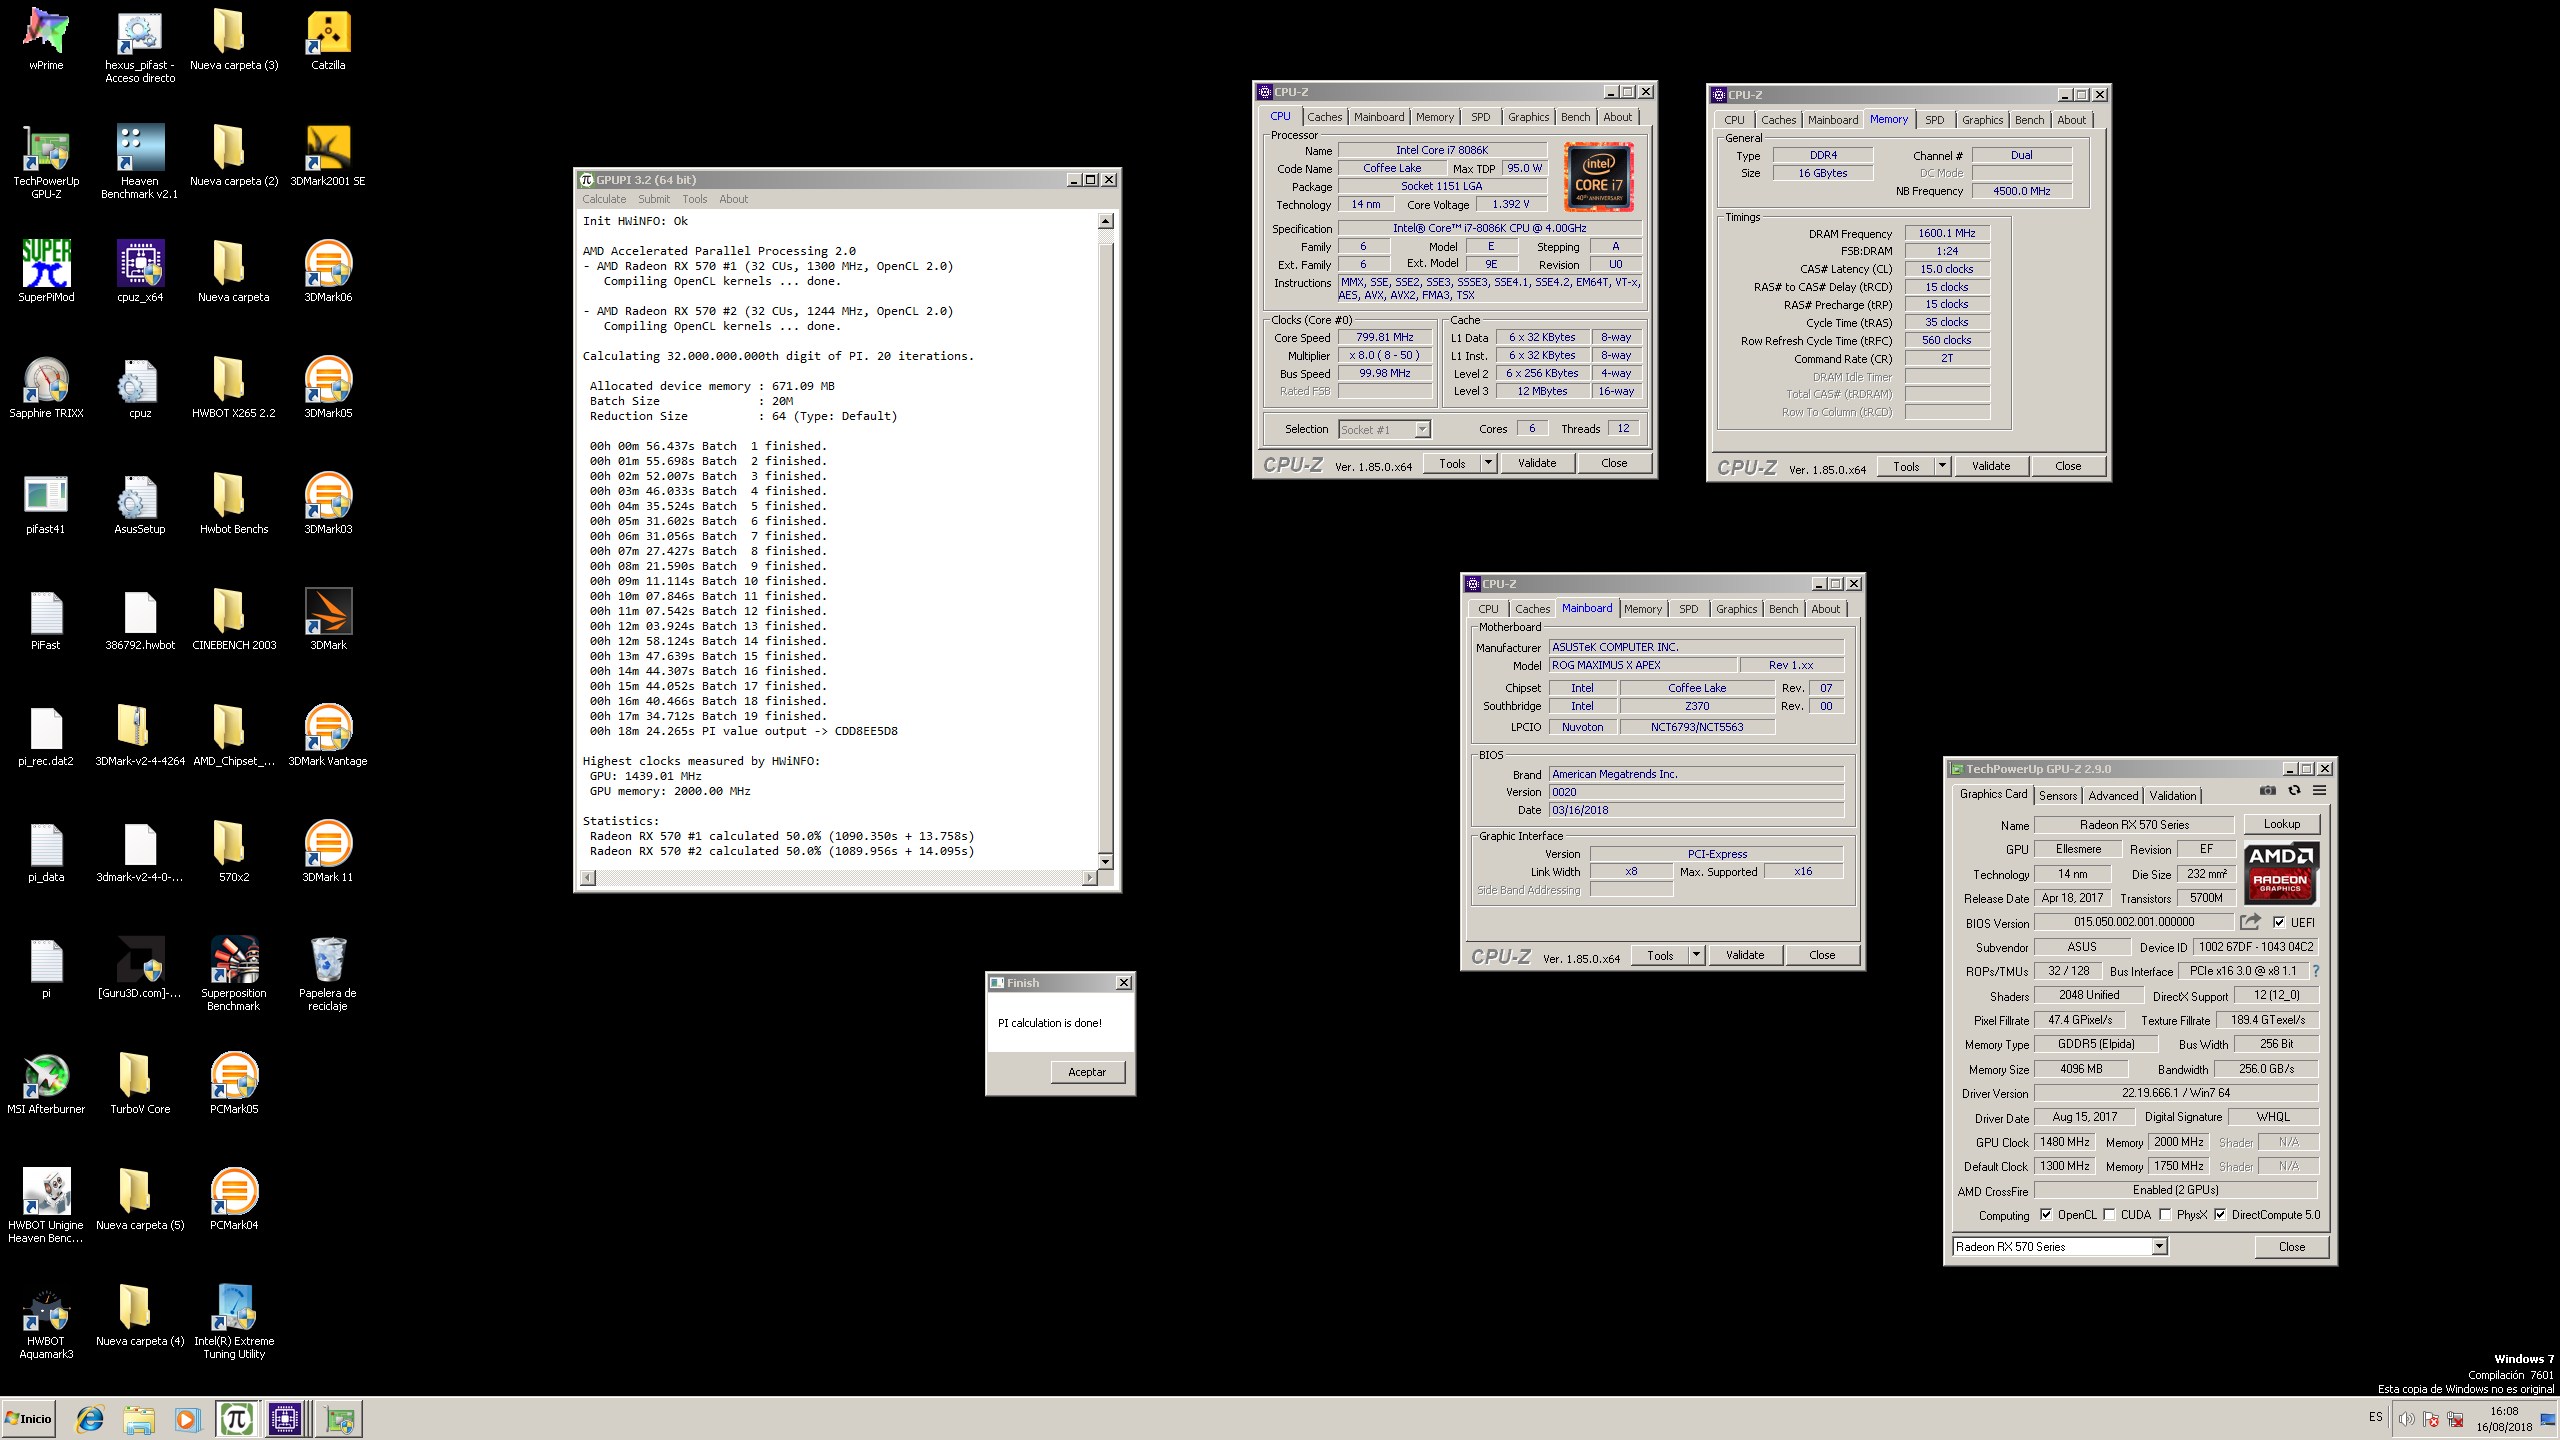Click GPUPI vertical scrollbar down arrow
The width and height of the screenshot is (2560, 1440).
[1105, 861]
